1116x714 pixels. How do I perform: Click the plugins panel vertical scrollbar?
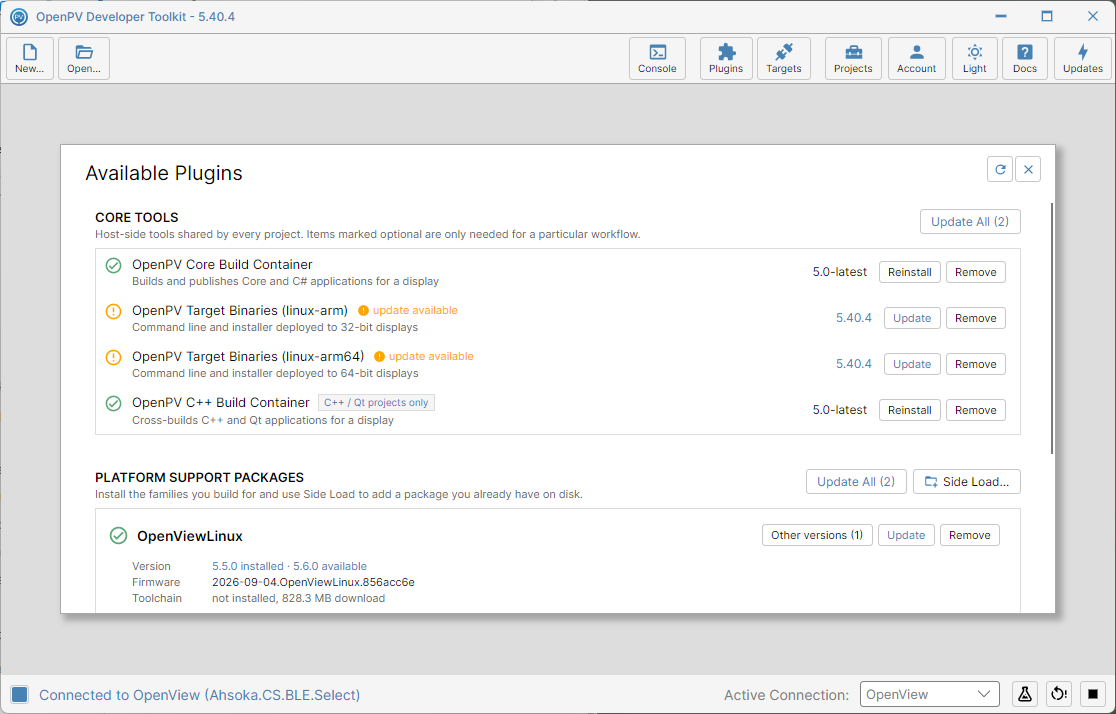[1051, 328]
